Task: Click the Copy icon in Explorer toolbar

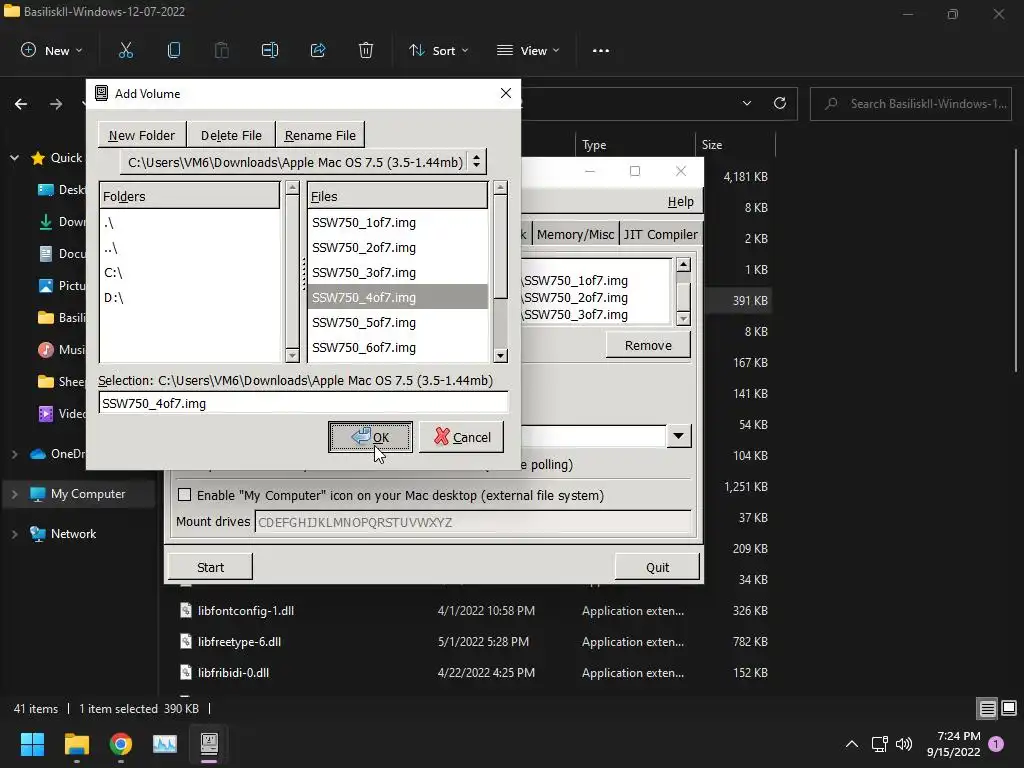Action: click(x=174, y=50)
